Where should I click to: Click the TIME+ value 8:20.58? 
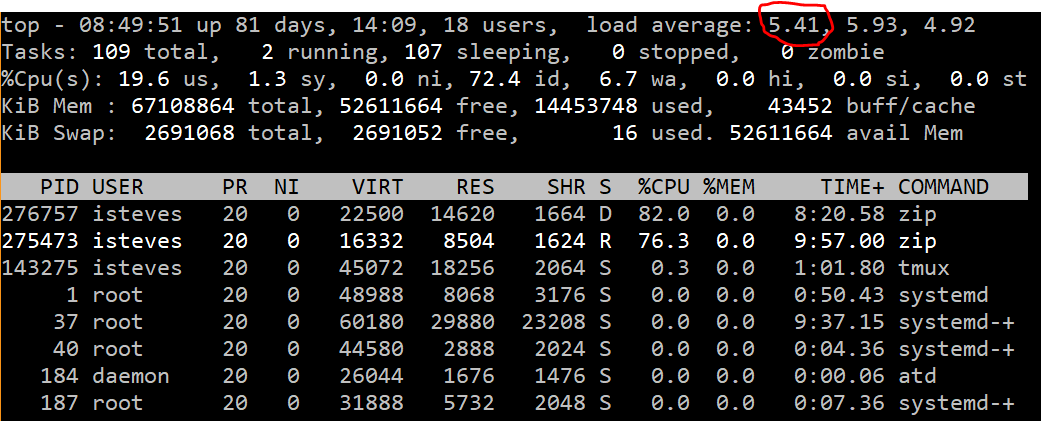(839, 214)
